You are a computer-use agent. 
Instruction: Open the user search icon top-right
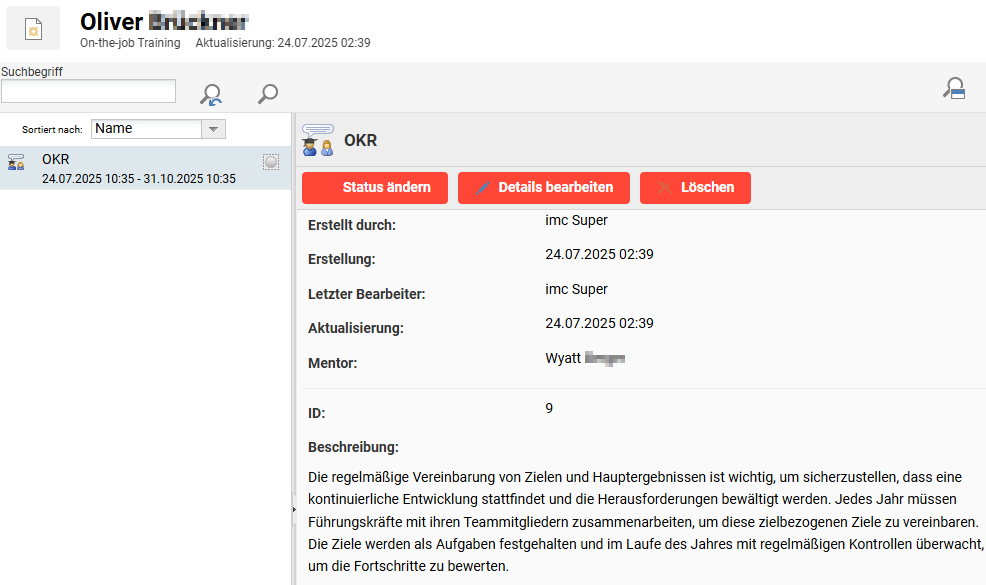tap(954, 88)
